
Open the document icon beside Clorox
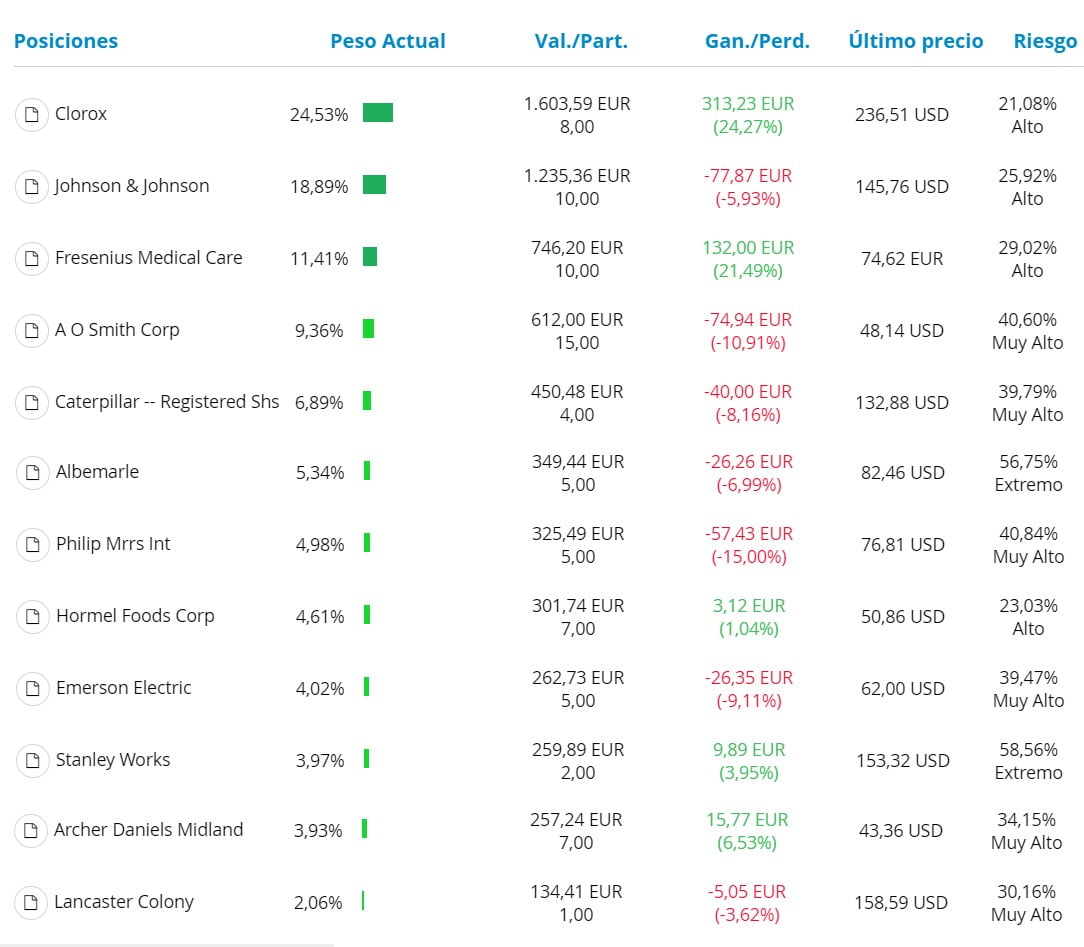click(32, 114)
